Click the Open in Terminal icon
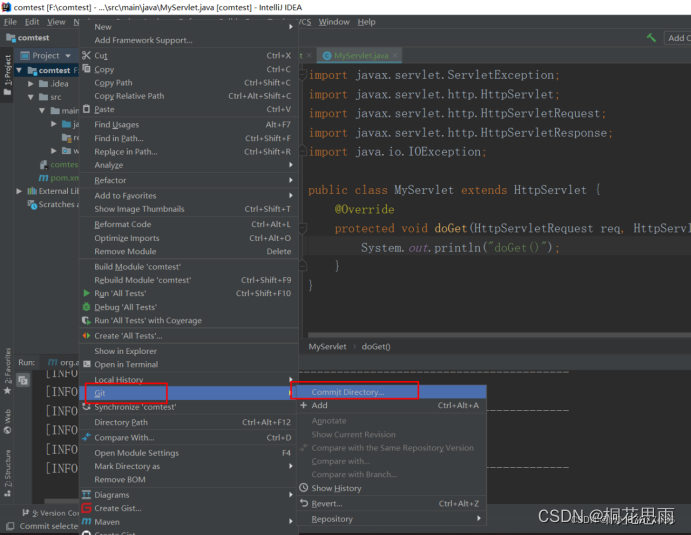This screenshot has width=691, height=535. 87,364
